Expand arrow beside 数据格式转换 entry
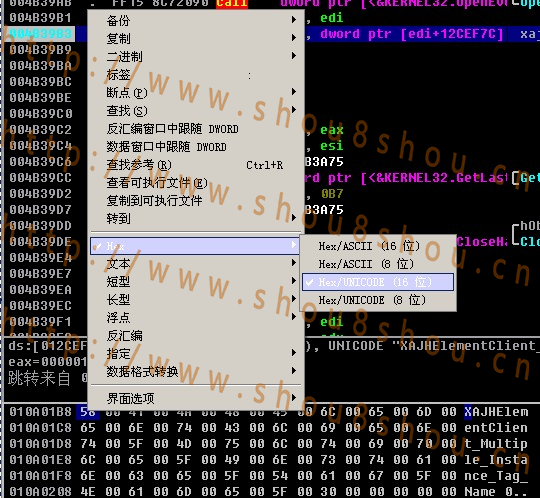 pyautogui.click(x=293, y=371)
